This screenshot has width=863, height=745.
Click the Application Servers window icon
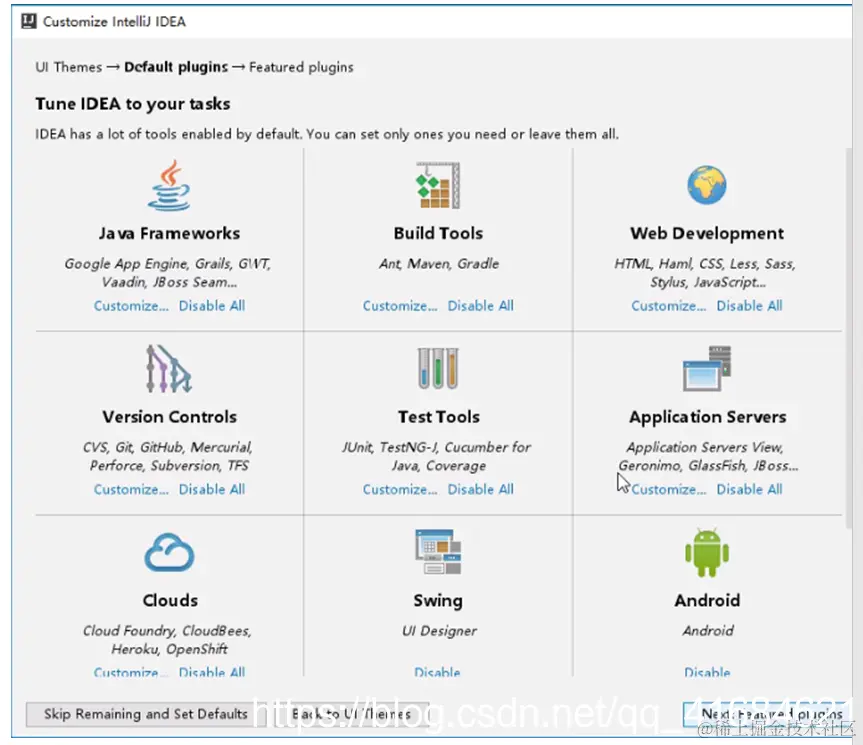(x=707, y=368)
